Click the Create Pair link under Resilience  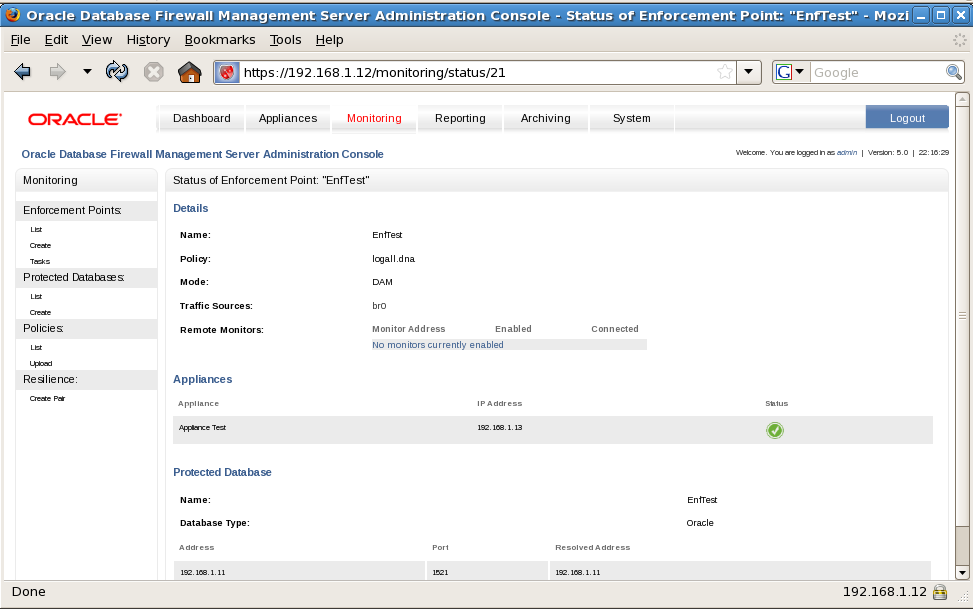point(47,399)
